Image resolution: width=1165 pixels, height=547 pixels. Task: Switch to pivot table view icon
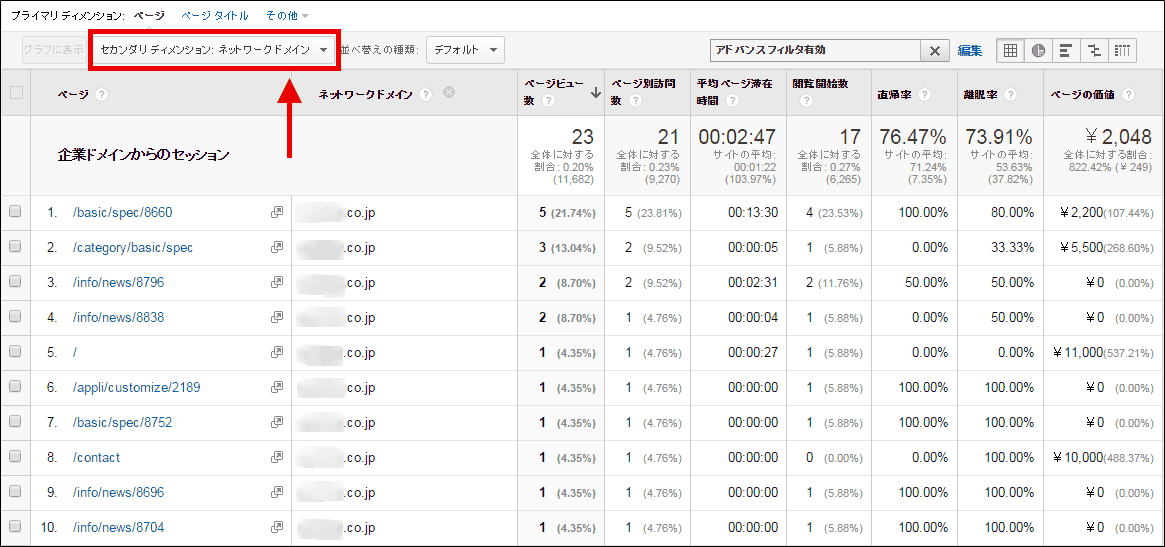pos(1122,50)
